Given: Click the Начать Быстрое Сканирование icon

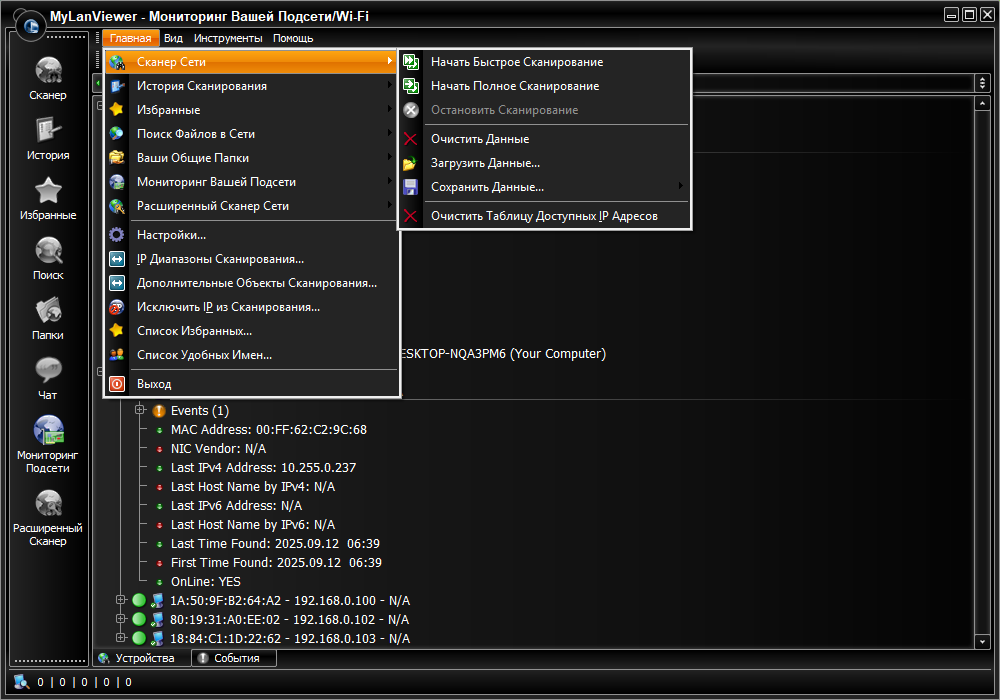Looking at the screenshot, I should click(x=411, y=62).
